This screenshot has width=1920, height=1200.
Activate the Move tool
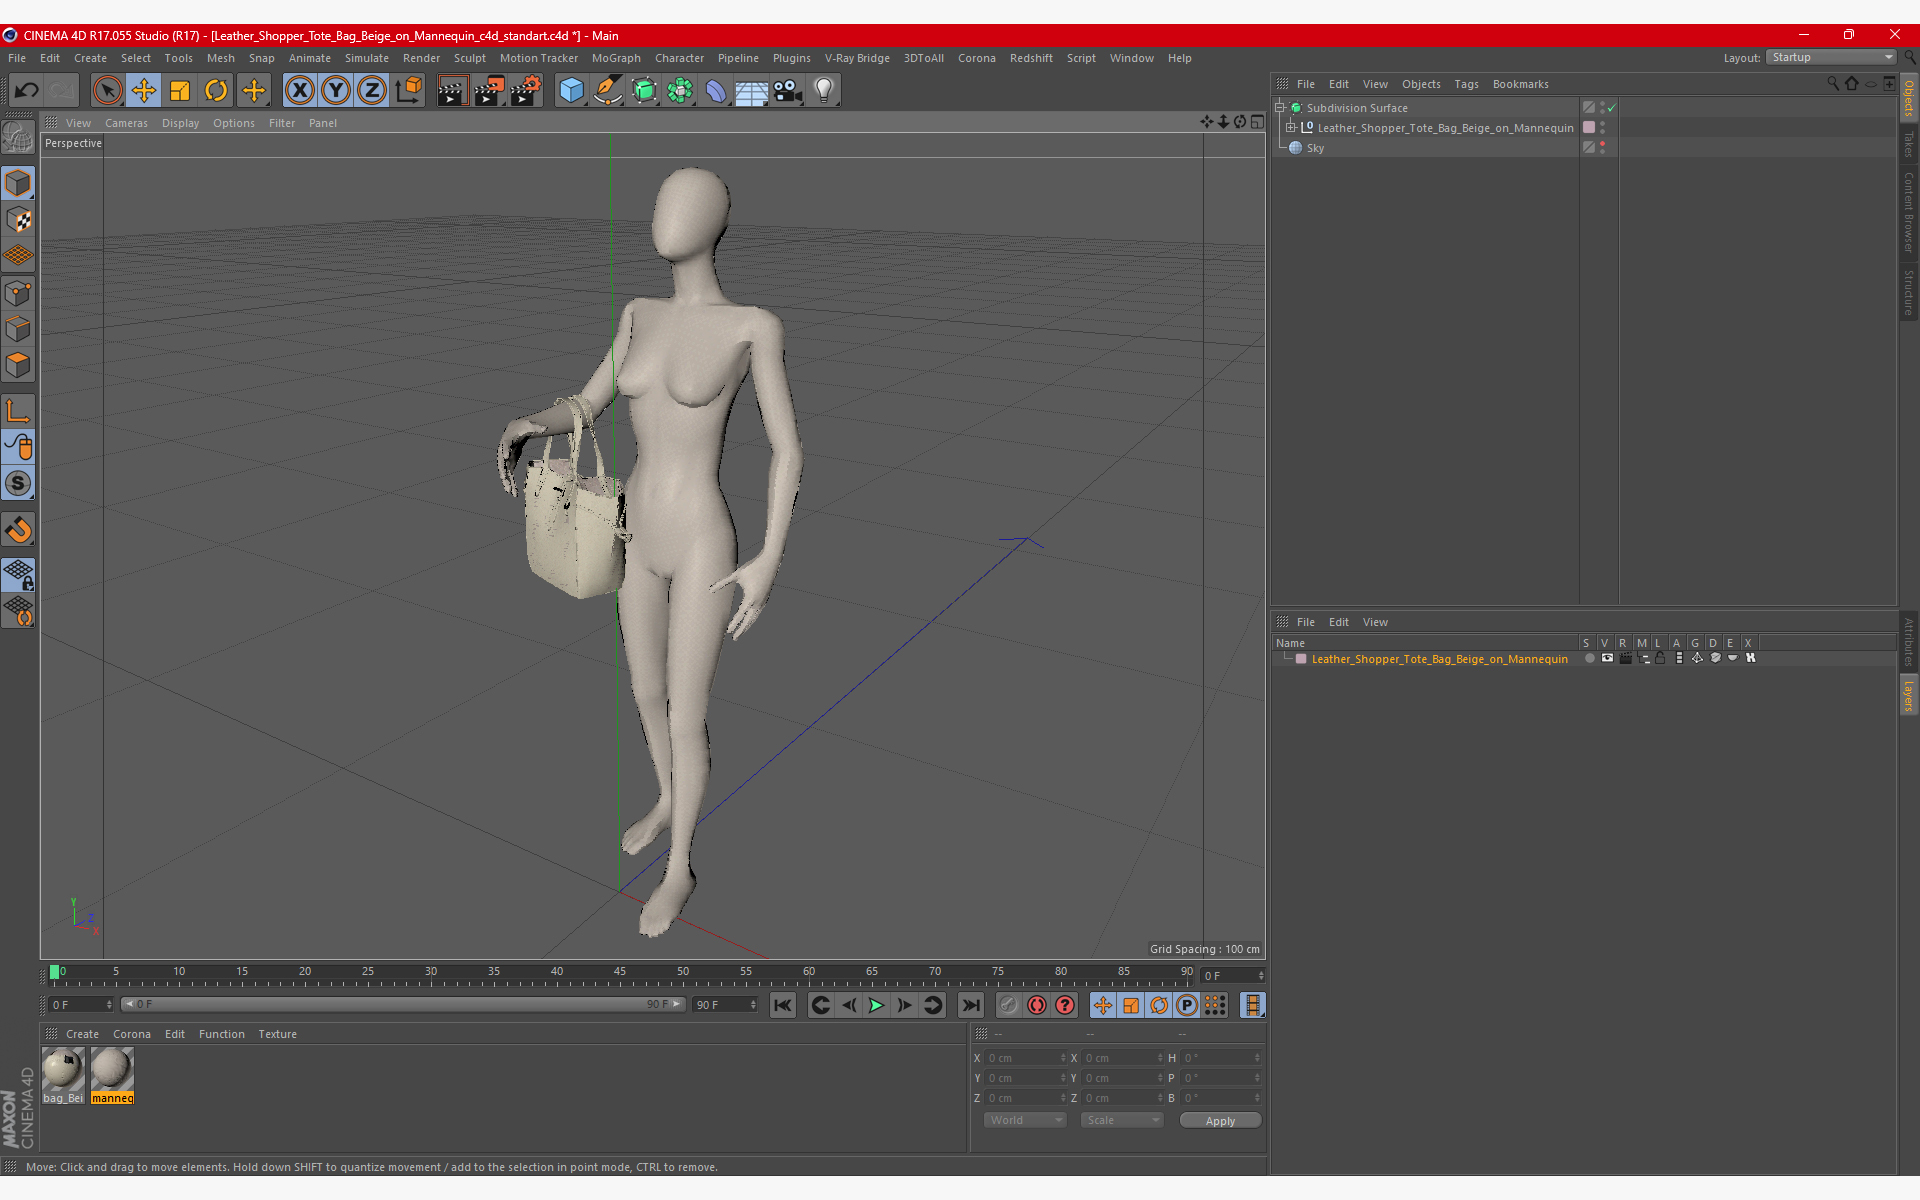143,91
